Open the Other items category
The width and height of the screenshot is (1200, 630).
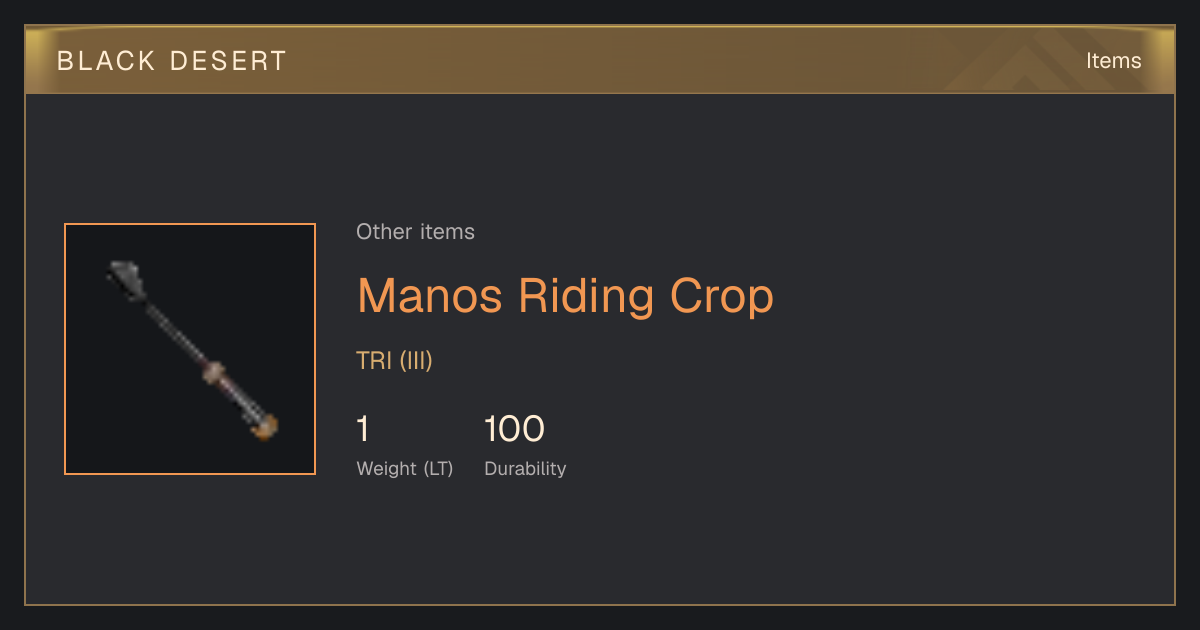(415, 232)
